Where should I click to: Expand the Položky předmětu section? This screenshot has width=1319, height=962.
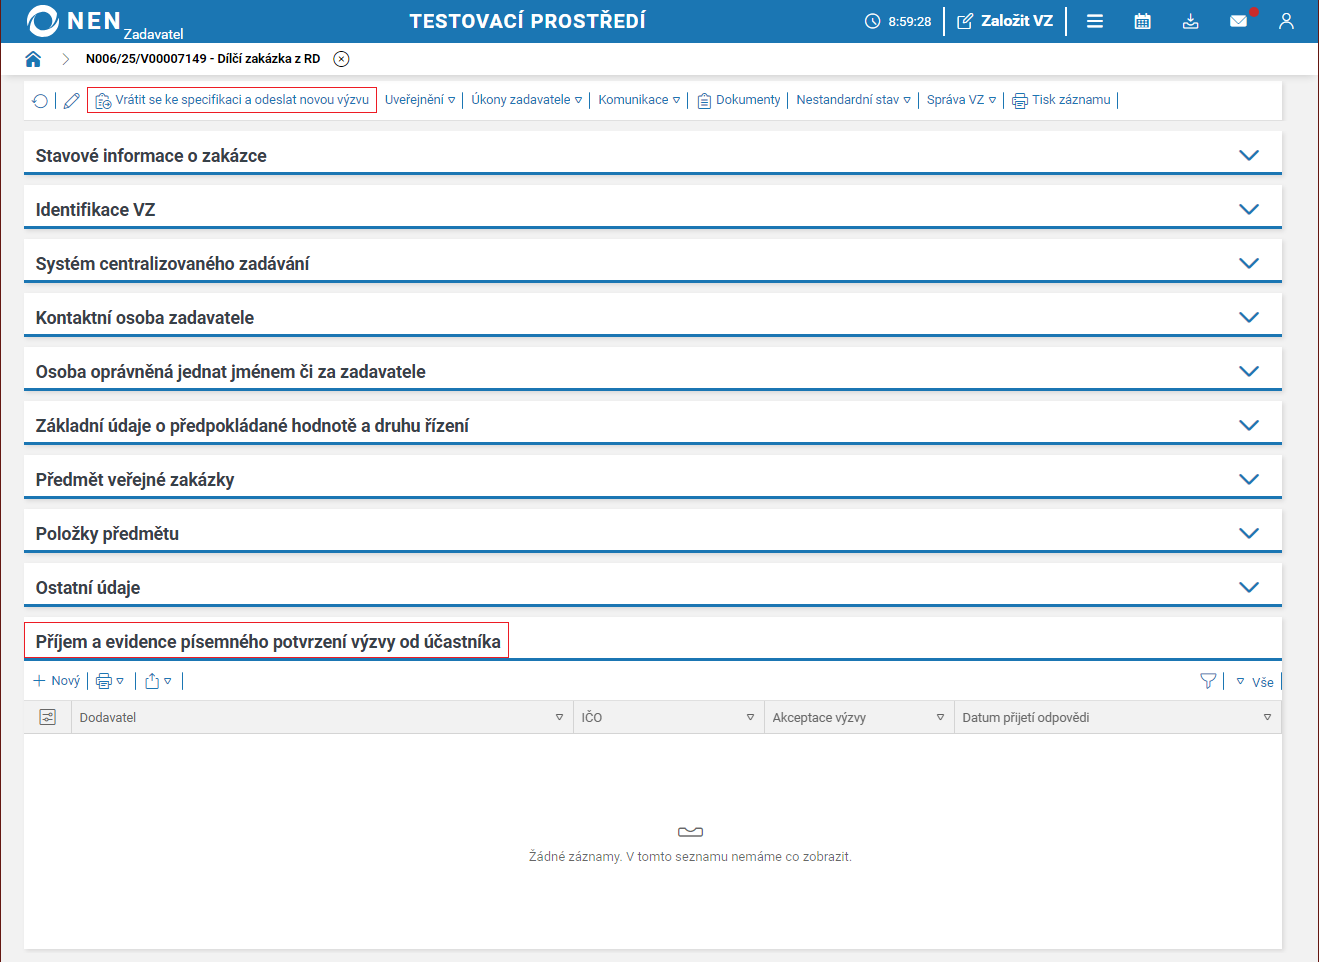point(652,533)
